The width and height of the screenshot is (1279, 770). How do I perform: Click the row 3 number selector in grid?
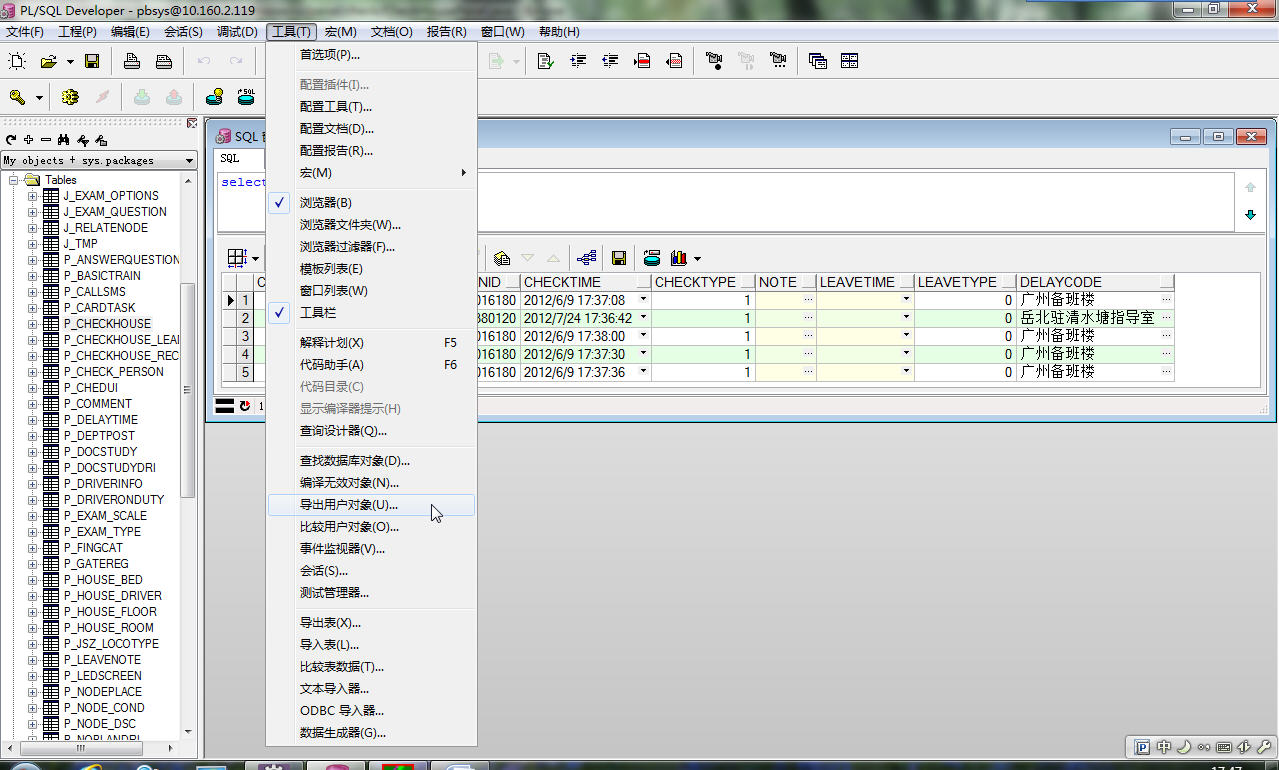coord(245,336)
